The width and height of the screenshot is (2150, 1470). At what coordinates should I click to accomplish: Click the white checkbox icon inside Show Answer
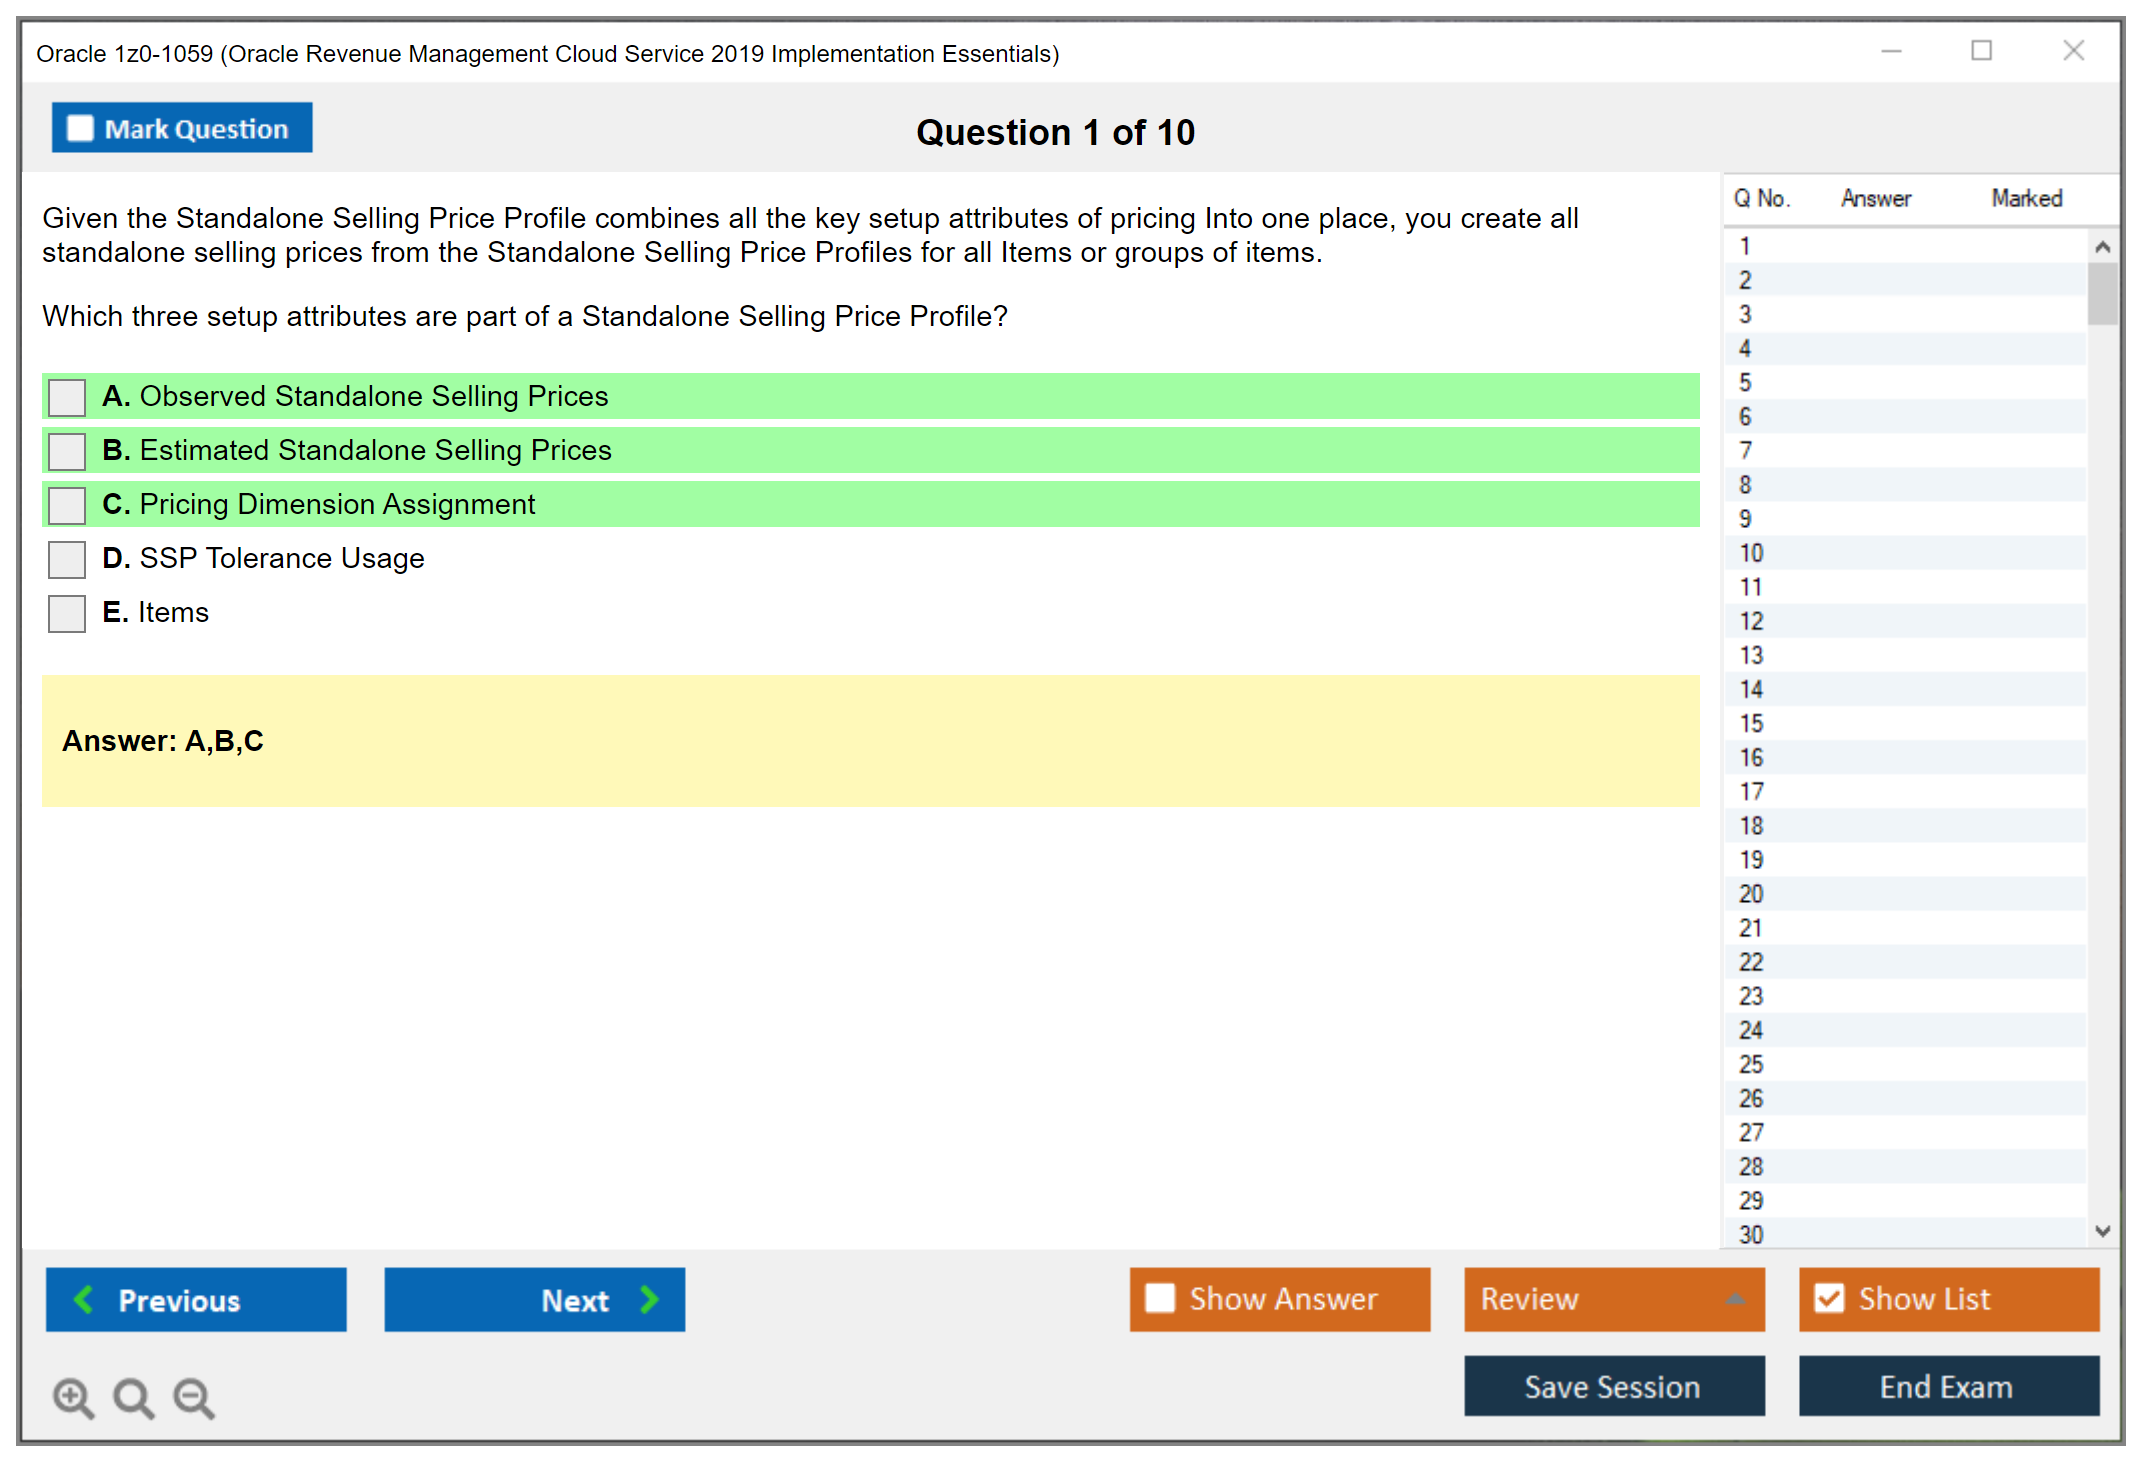click(1160, 1298)
